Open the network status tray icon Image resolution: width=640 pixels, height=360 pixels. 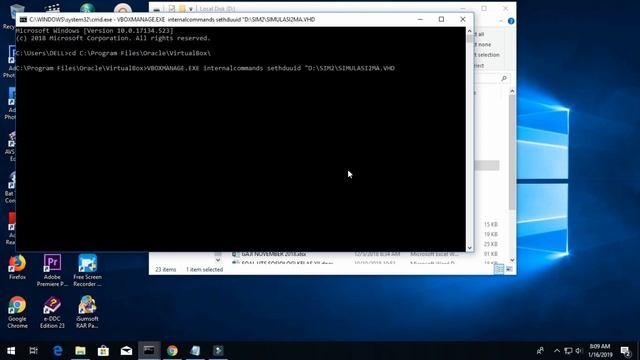568,351
